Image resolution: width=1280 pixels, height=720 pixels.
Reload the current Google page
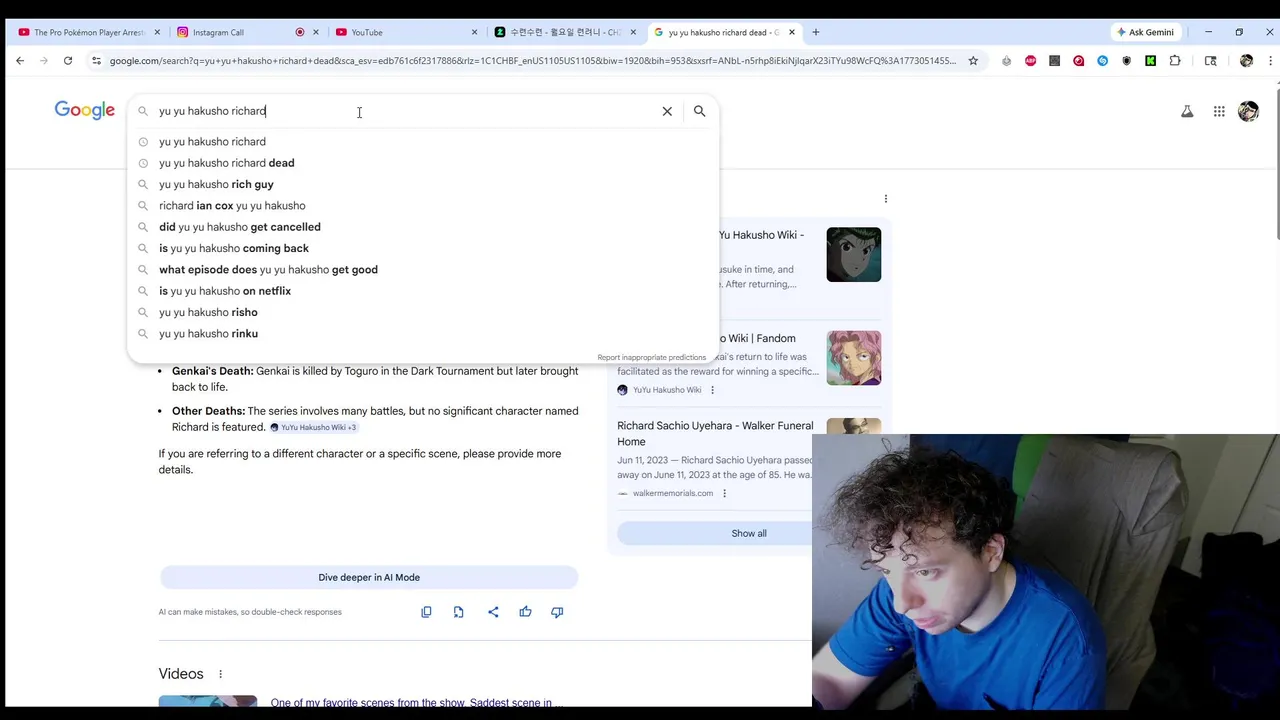point(68,61)
